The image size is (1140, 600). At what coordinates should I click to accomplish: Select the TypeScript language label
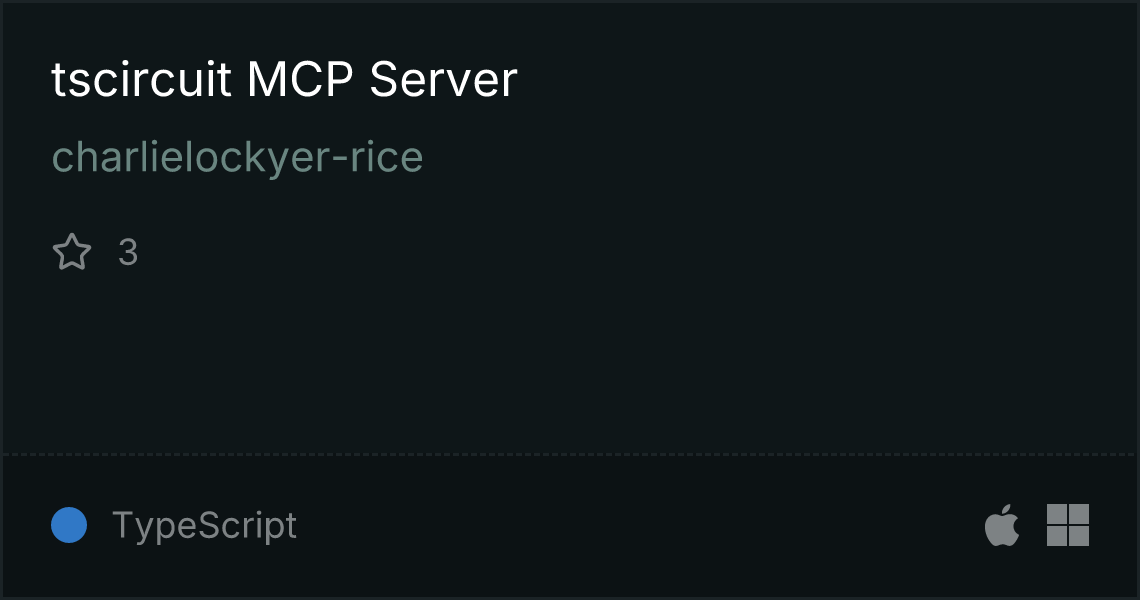point(204,525)
